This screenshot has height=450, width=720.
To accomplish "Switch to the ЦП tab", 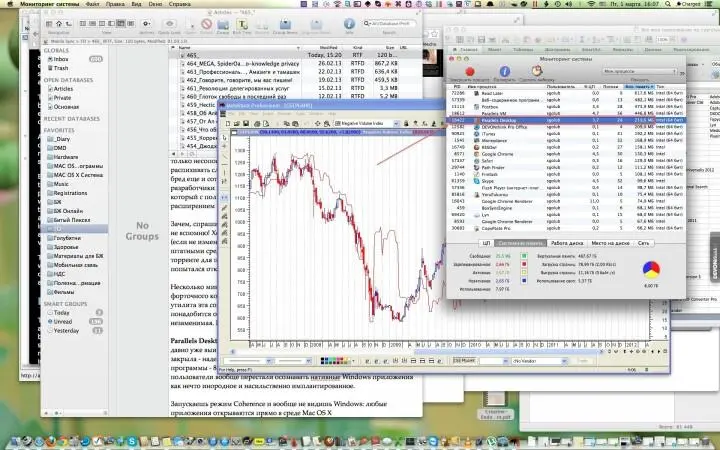I will [486, 243].
